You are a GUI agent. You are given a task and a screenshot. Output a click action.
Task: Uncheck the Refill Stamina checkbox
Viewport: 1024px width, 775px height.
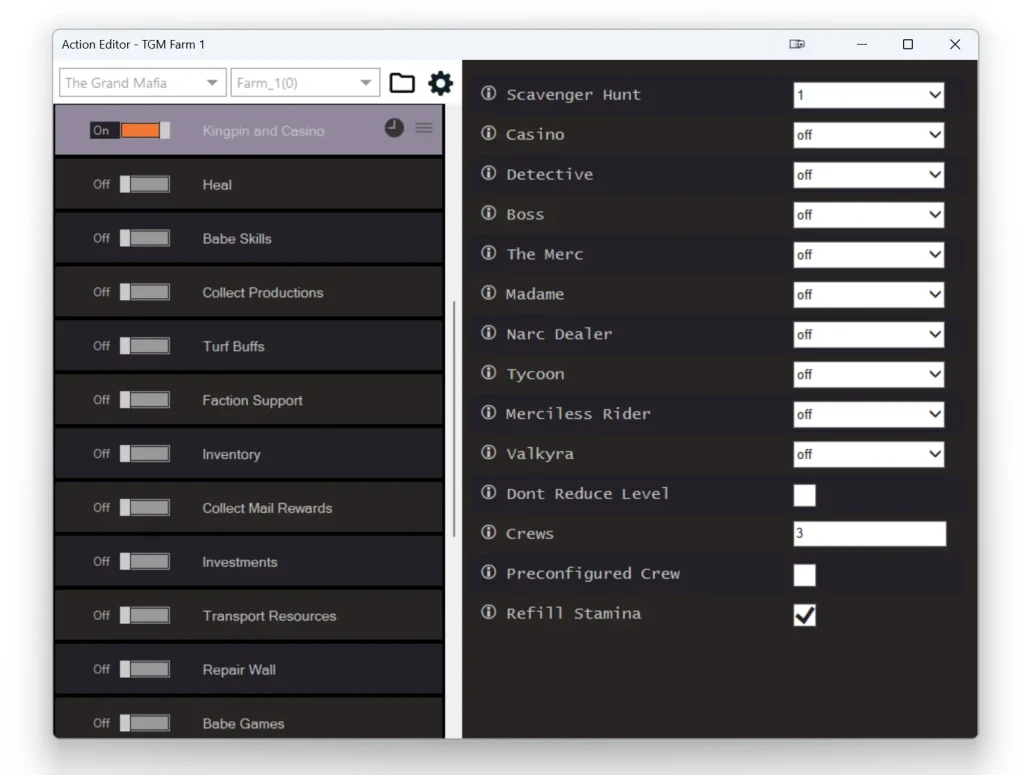(805, 615)
